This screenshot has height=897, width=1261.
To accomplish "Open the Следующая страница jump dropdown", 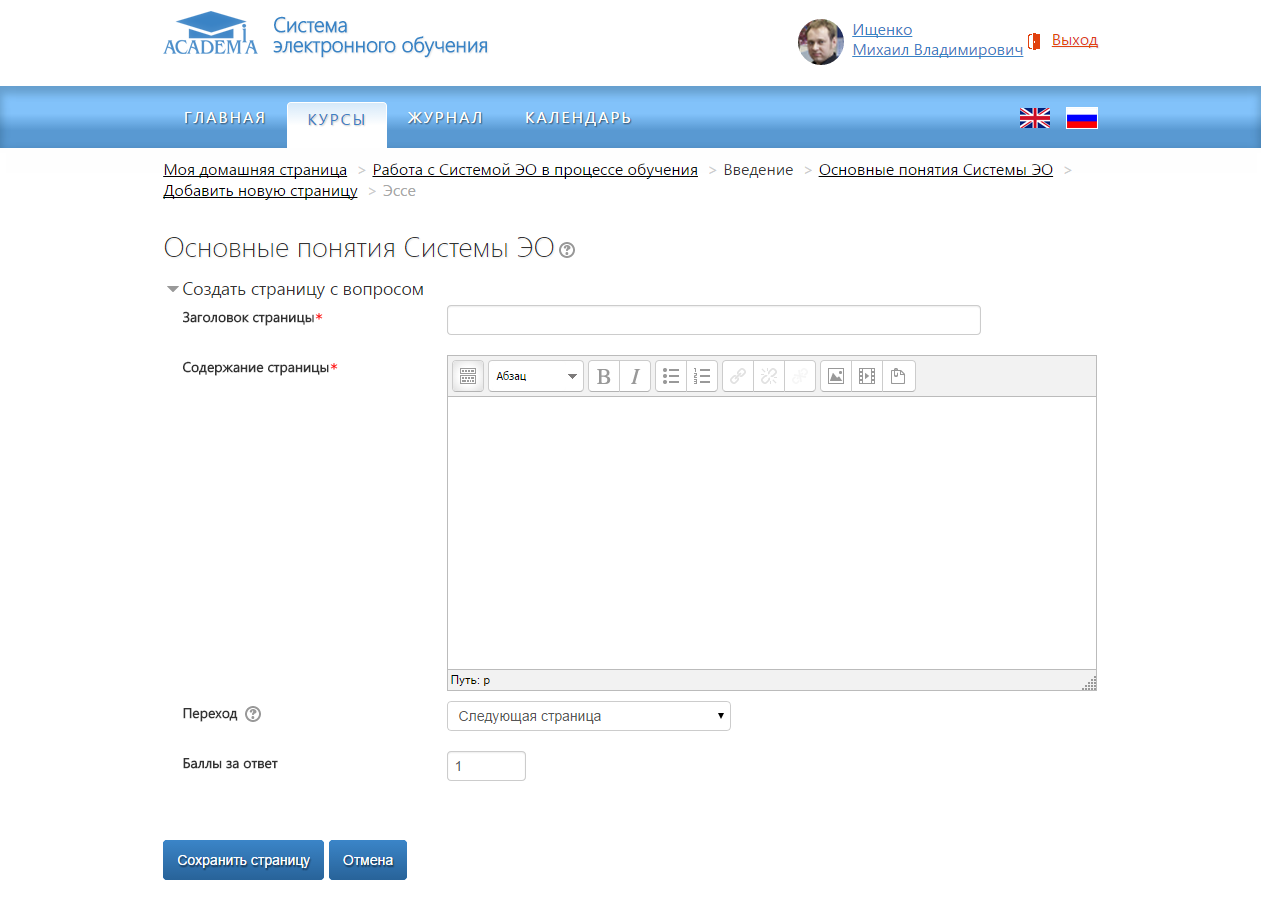I will [x=588, y=716].
